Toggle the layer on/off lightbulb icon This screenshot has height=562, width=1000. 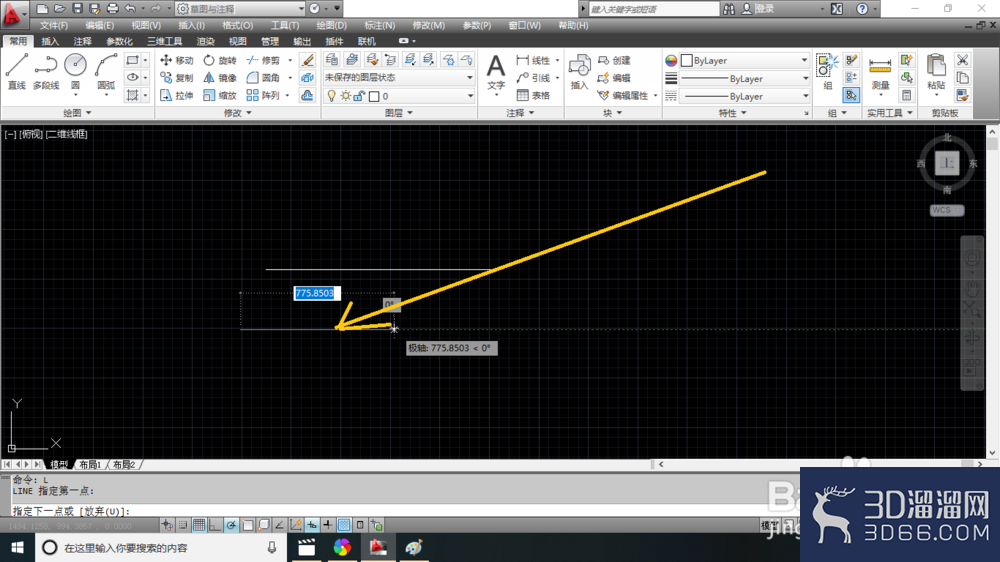(x=332, y=96)
